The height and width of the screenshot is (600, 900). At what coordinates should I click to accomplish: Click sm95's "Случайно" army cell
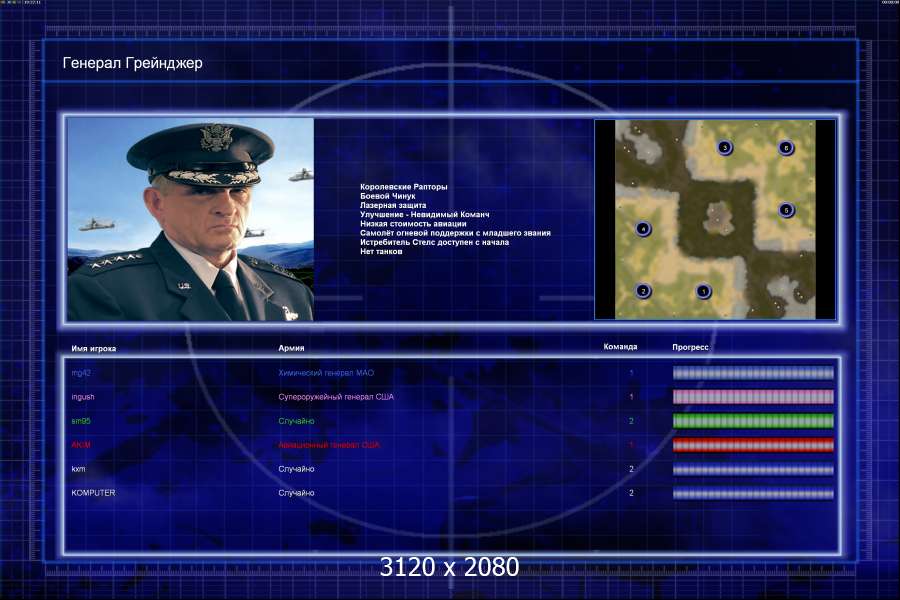click(296, 421)
